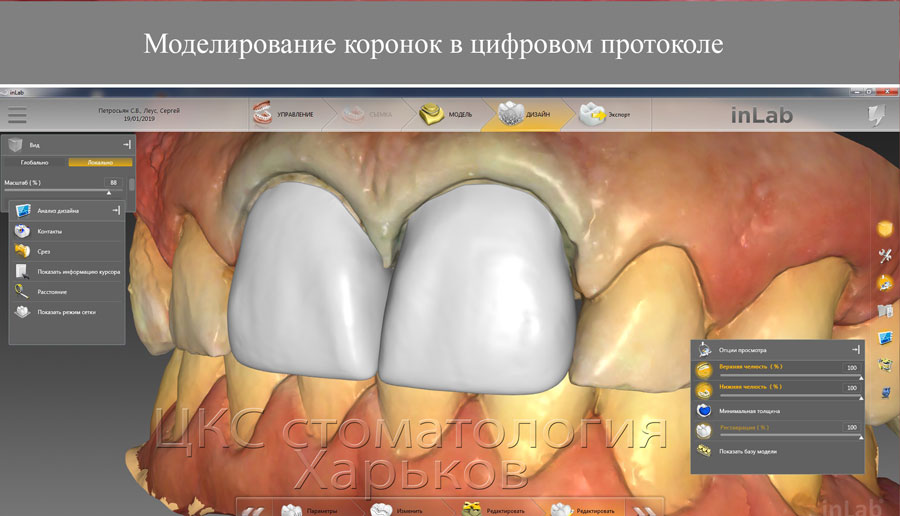The image size is (900, 516).
Task: Select the Локально view option
Action: 100,162
